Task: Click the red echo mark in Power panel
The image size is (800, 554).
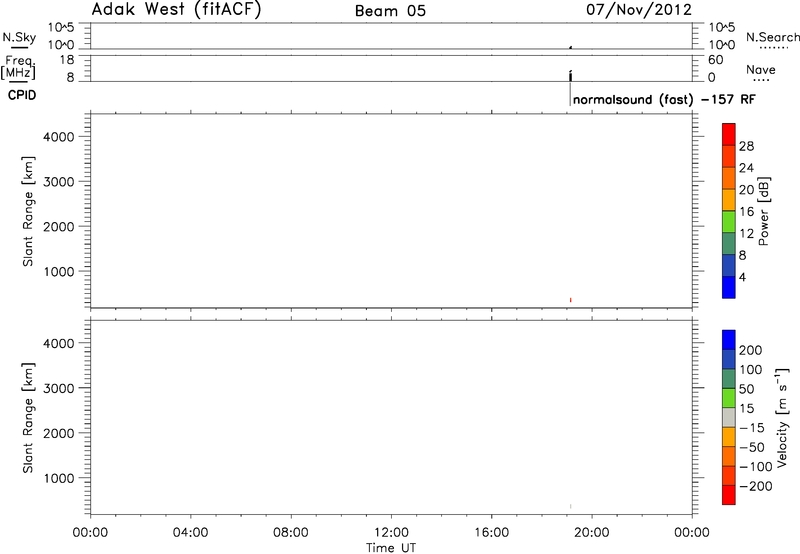Action: click(x=570, y=300)
